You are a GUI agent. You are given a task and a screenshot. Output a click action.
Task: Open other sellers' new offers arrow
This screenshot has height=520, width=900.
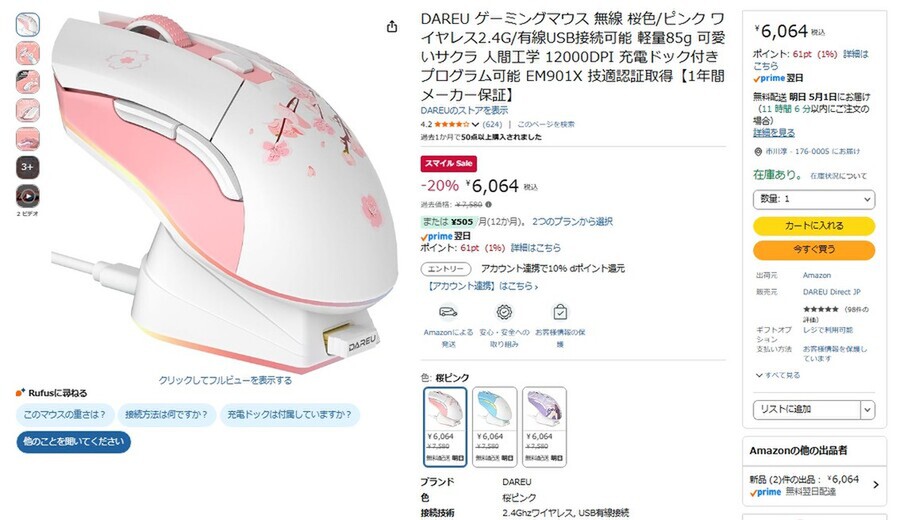pos(876,485)
